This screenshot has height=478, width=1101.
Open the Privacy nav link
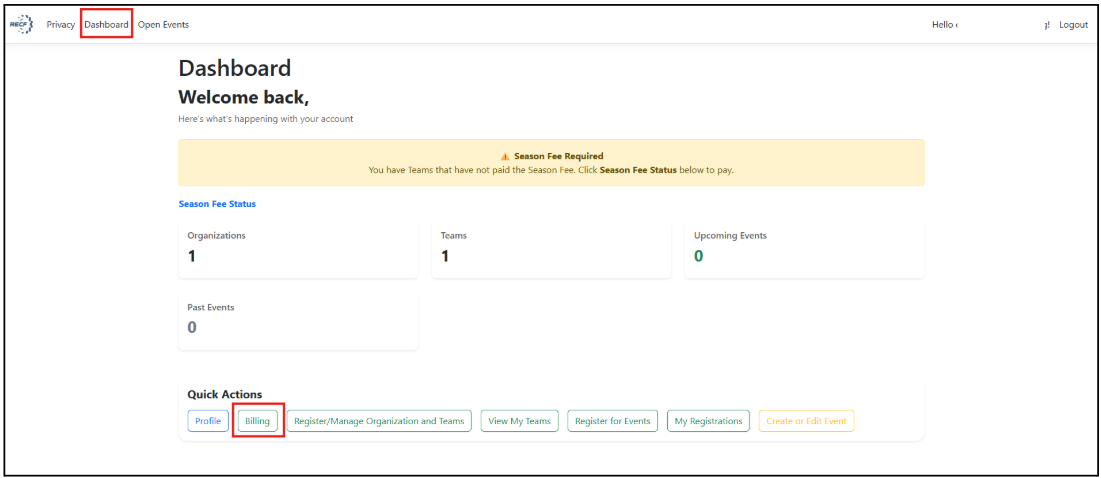60,25
